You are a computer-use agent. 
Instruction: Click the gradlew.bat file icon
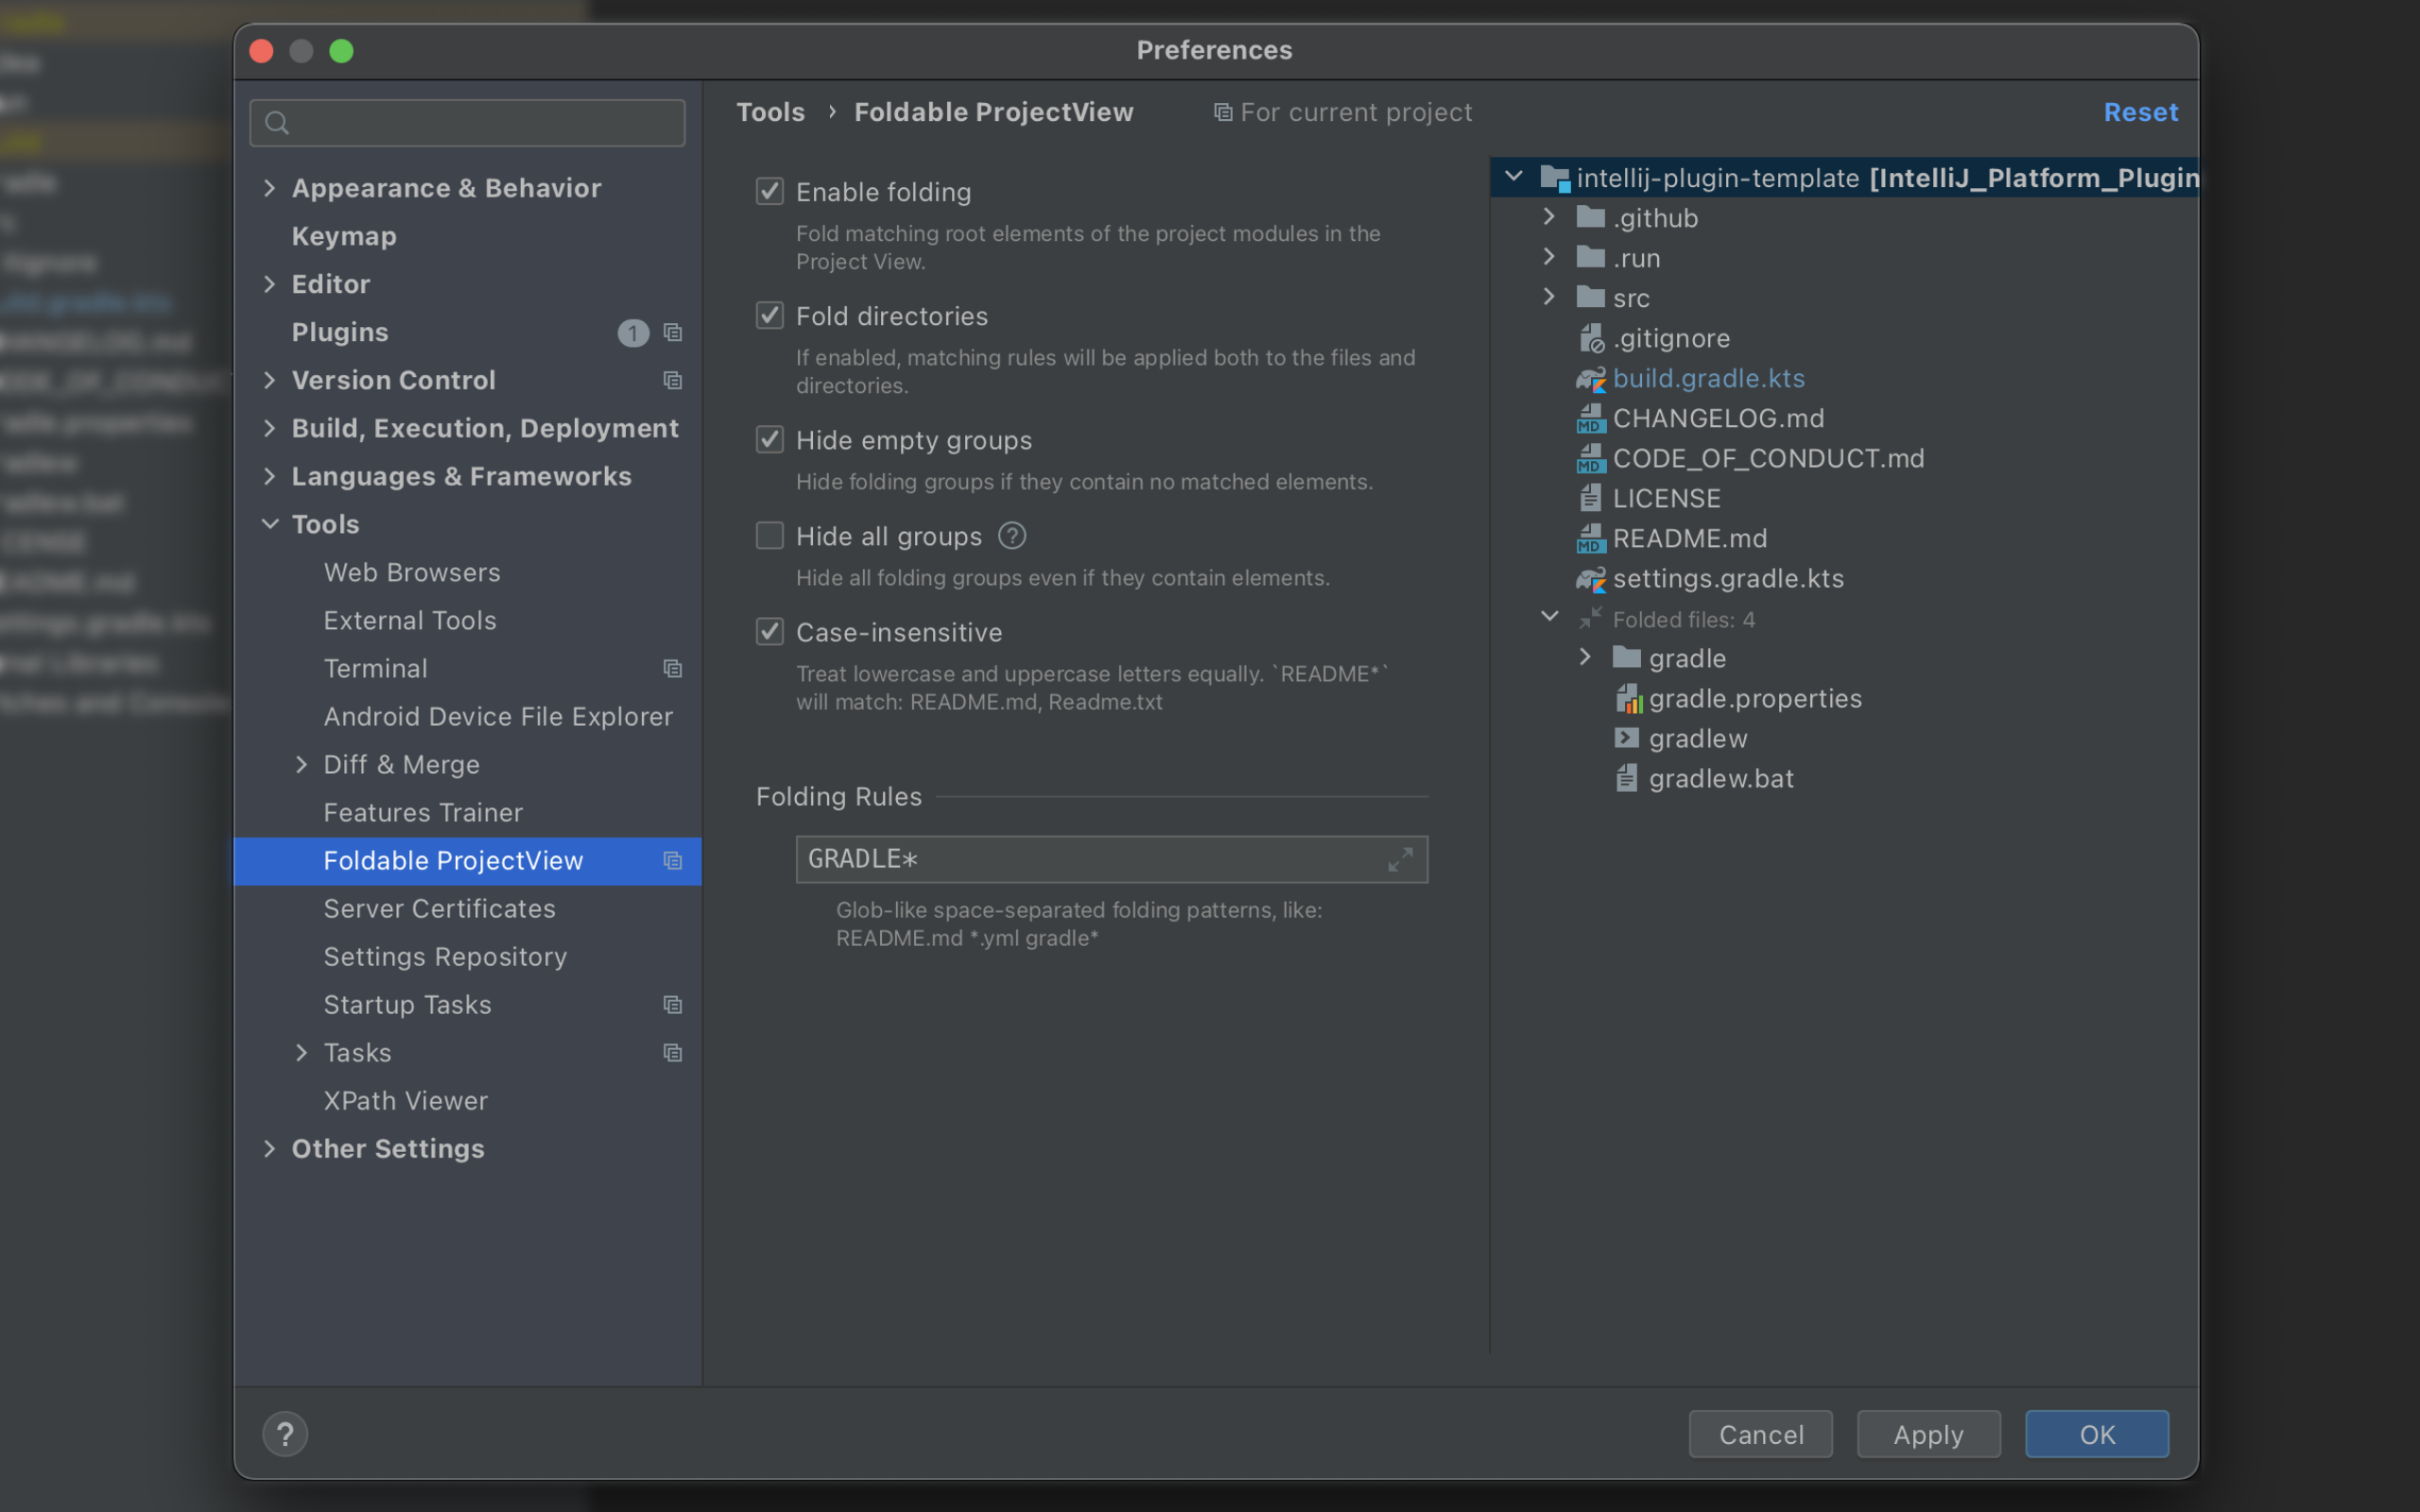click(1624, 777)
